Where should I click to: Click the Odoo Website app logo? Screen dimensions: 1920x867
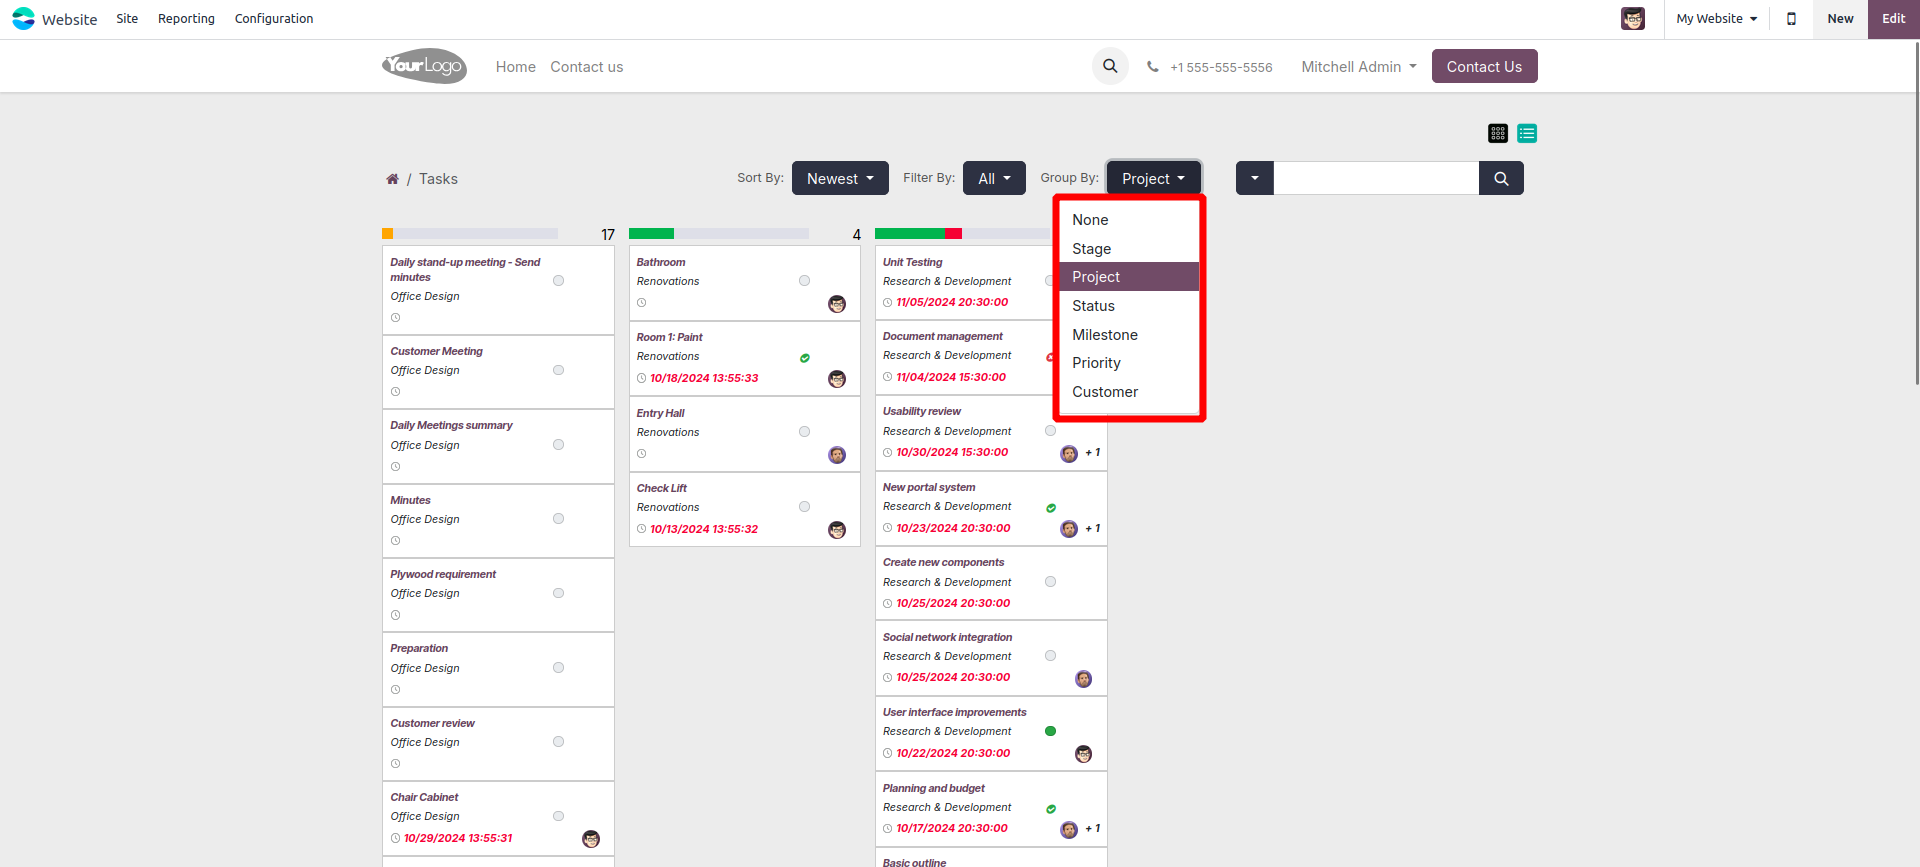(x=23, y=19)
